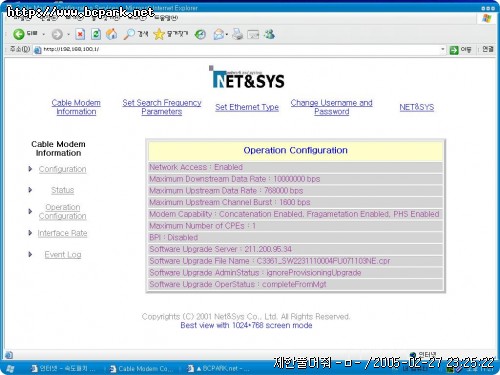The height and width of the screenshot is (375, 500).
Task: Switch to BCPARK.net taskbar window
Action: [x=219, y=369]
